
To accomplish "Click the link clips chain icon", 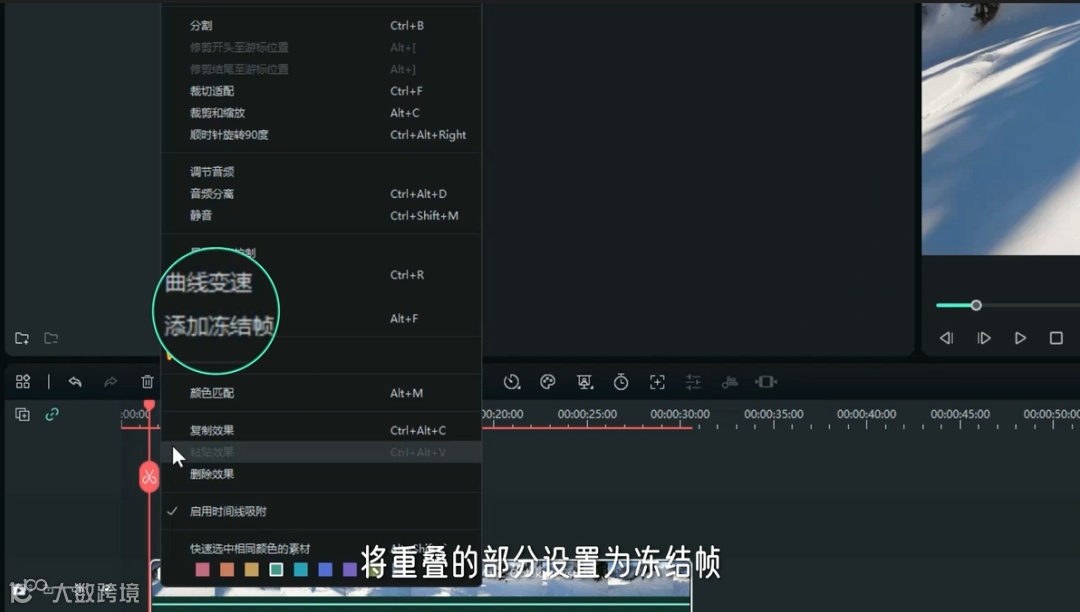I will point(51,414).
